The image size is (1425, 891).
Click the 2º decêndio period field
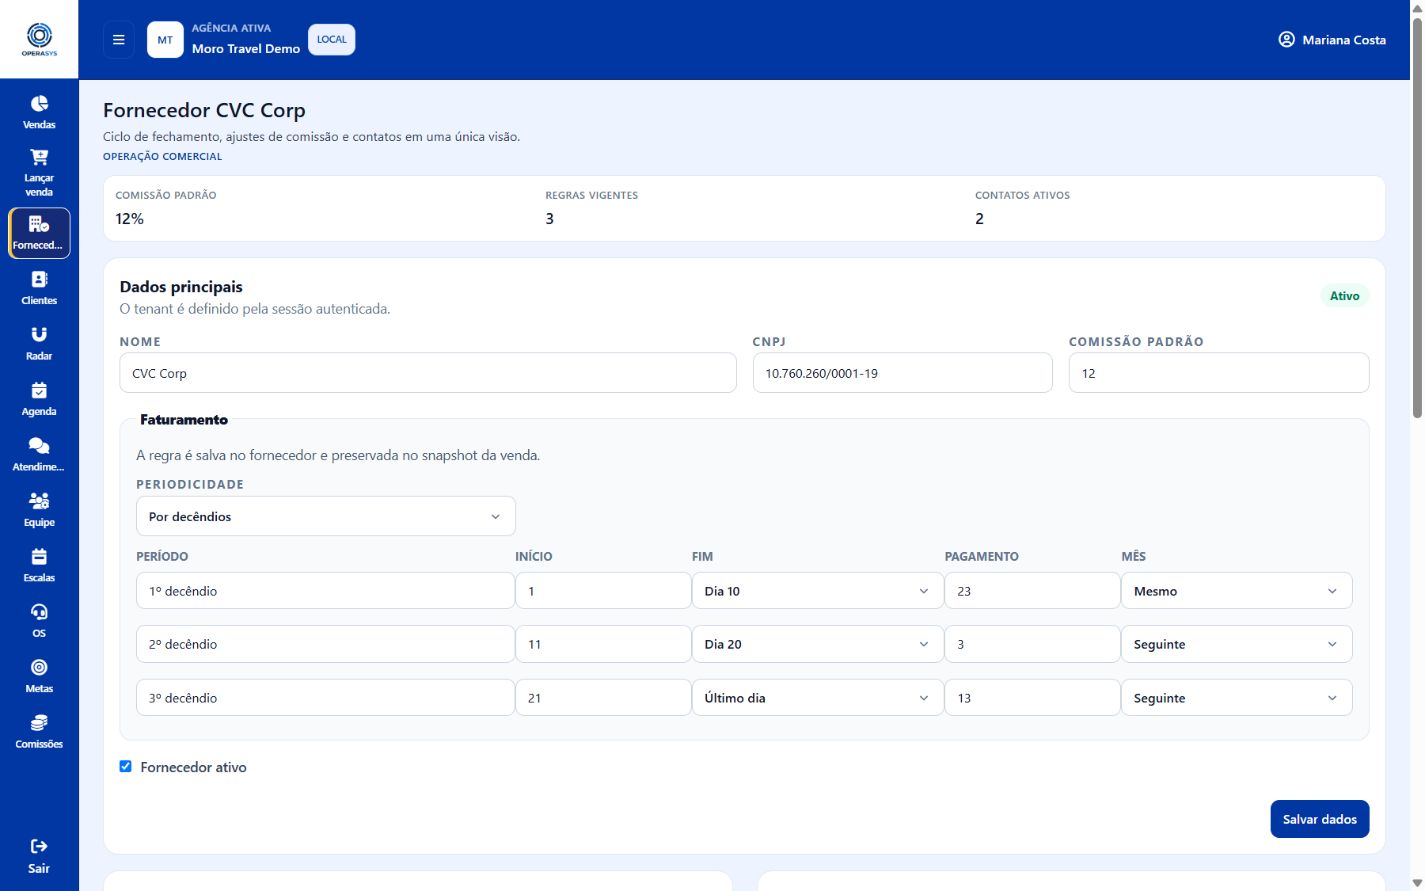(326, 644)
